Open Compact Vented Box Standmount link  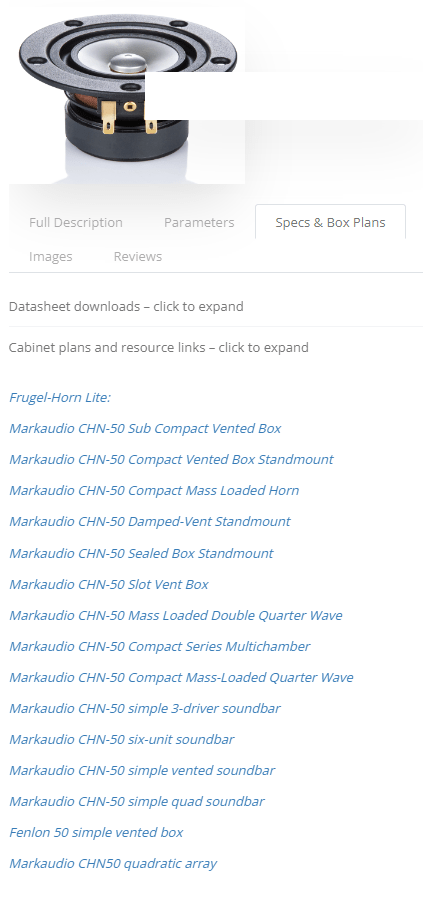pyautogui.click(x=171, y=459)
